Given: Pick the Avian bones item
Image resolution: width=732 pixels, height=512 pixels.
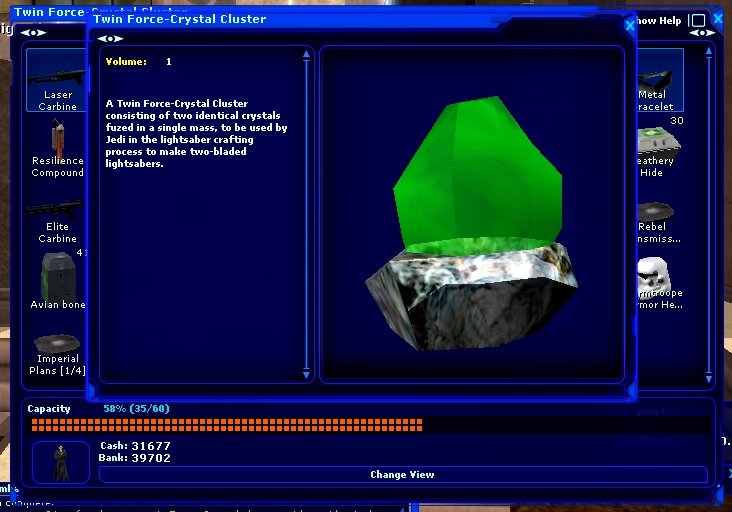Looking at the screenshot, I should click(x=56, y=274).
